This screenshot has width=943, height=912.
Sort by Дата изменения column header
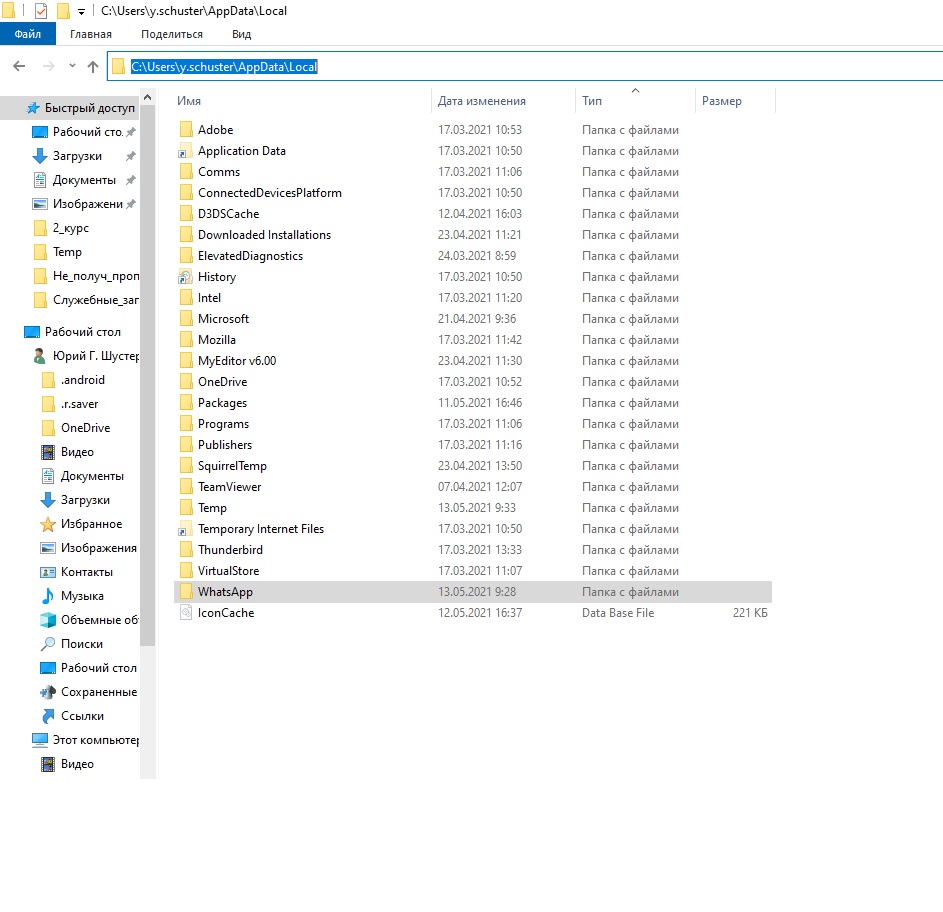tap(482, 100)
